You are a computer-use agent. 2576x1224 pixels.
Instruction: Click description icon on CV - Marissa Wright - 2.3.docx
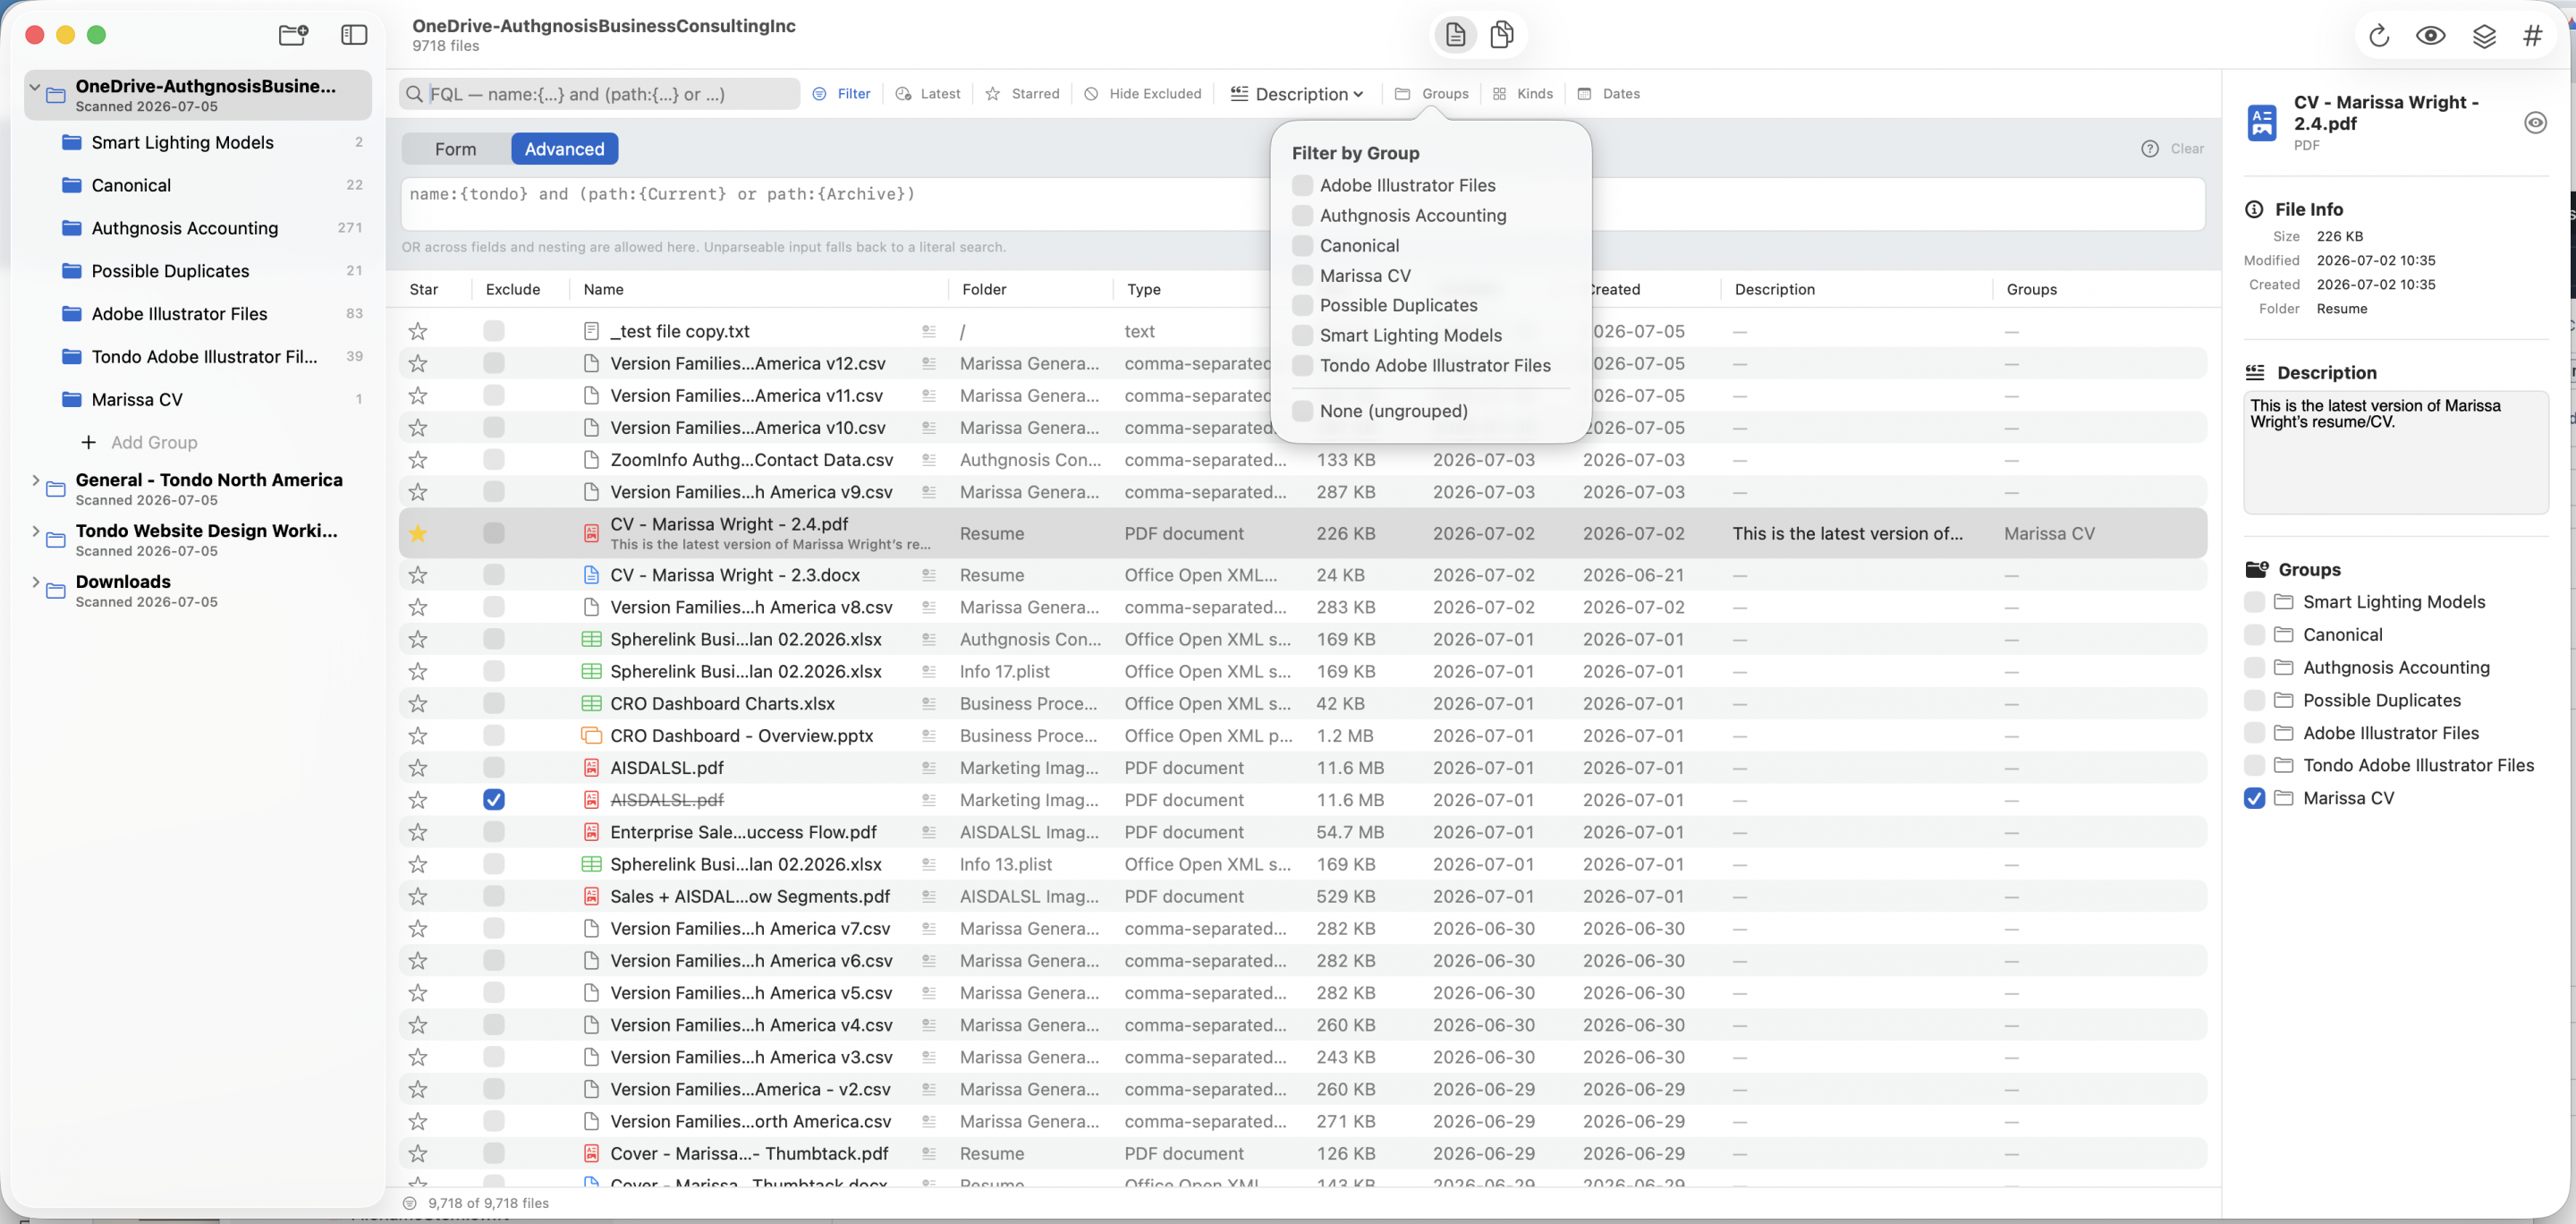pyautogui.click(x=929, y=575)
